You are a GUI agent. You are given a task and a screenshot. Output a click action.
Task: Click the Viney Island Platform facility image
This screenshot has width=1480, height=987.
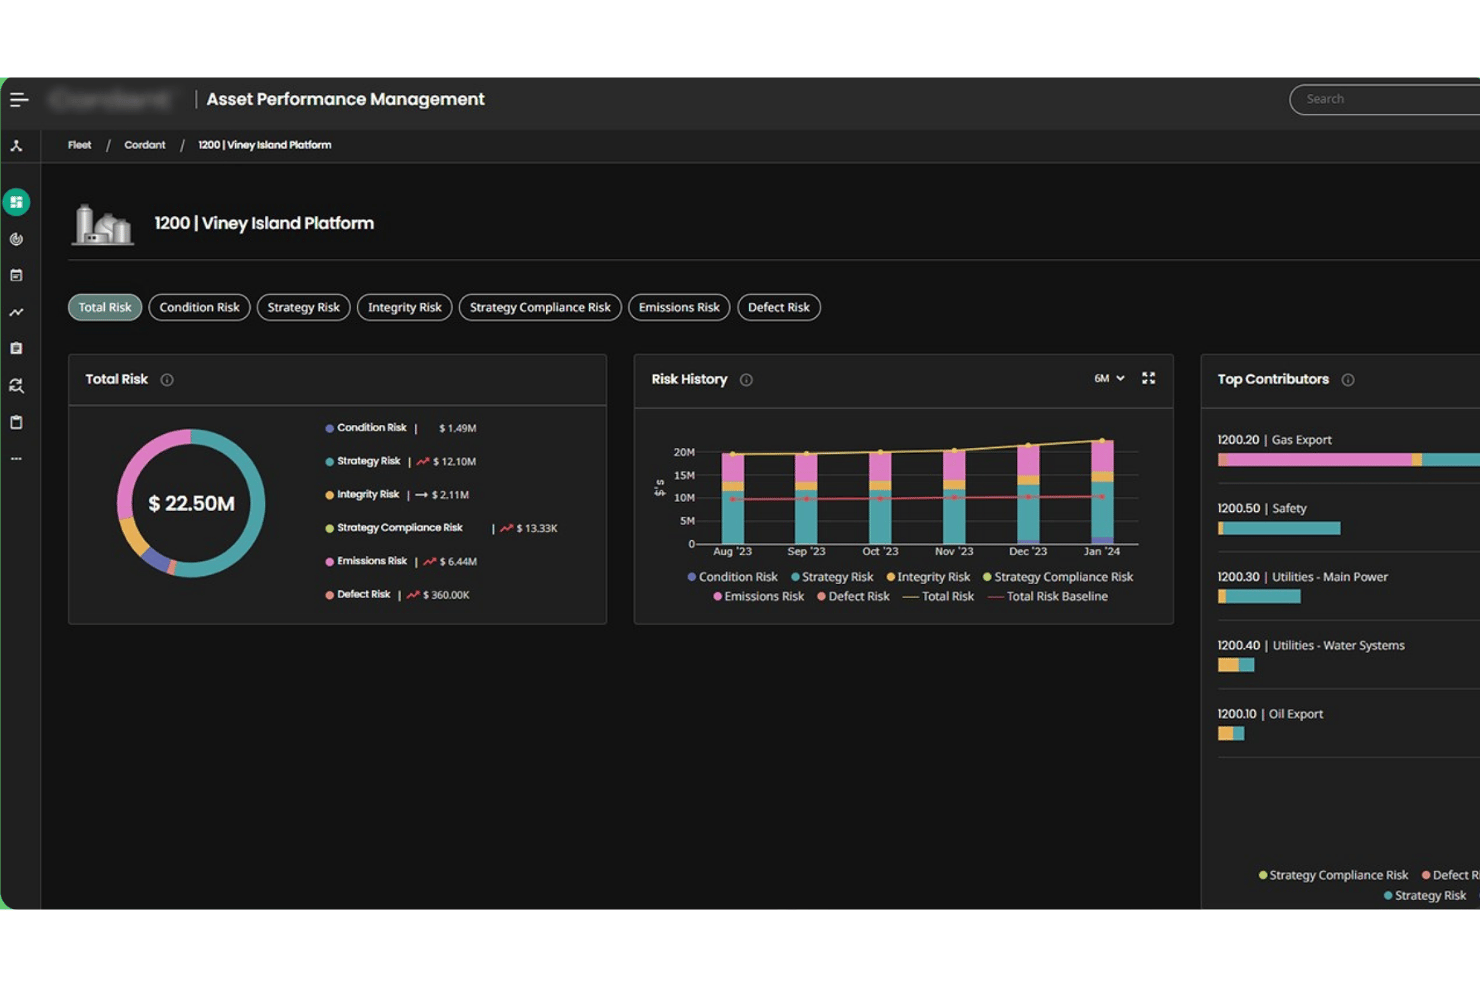102,224
